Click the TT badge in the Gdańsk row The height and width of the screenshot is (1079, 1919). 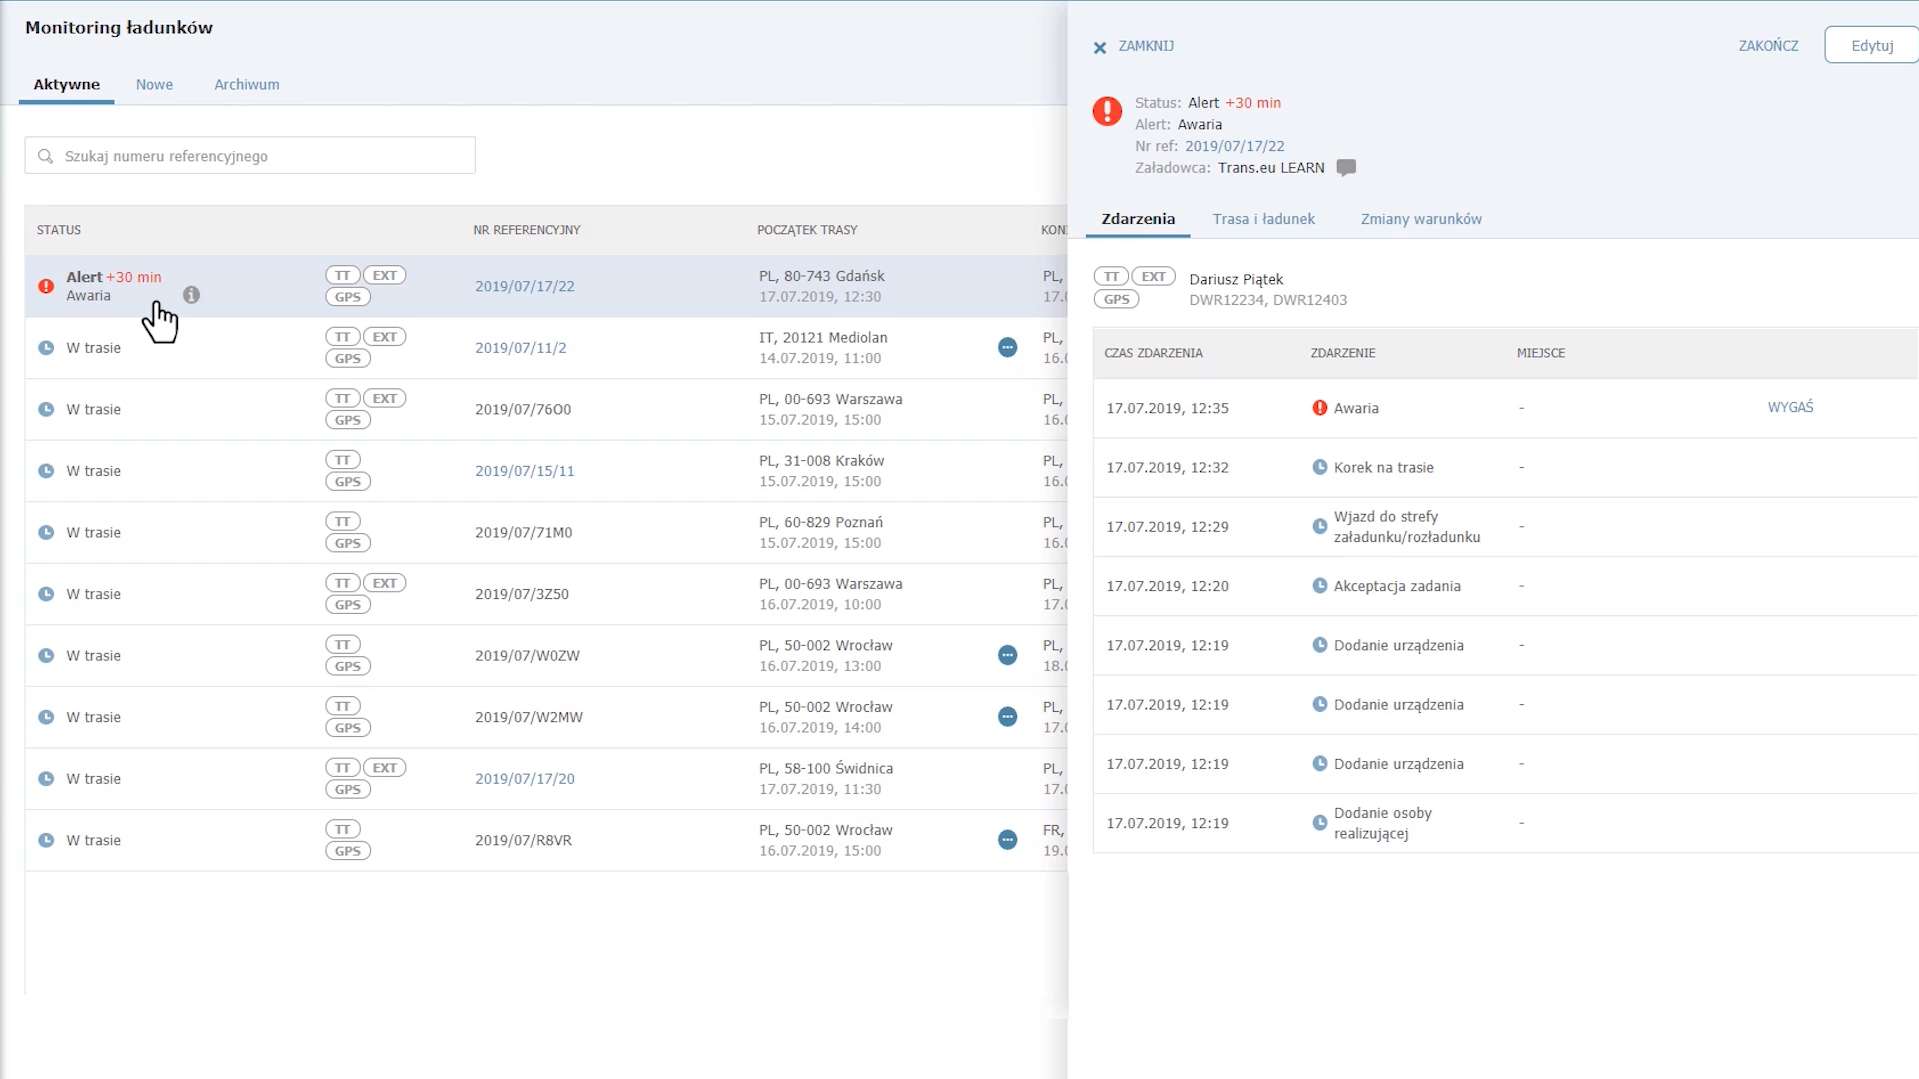[x=342, y=275]
